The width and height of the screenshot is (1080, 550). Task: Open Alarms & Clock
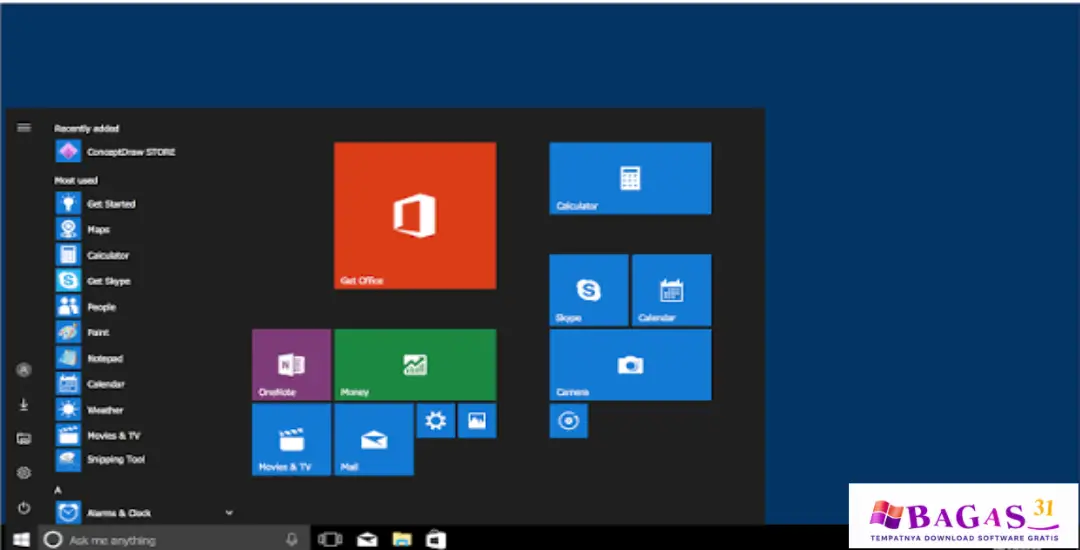pos(103,513)
